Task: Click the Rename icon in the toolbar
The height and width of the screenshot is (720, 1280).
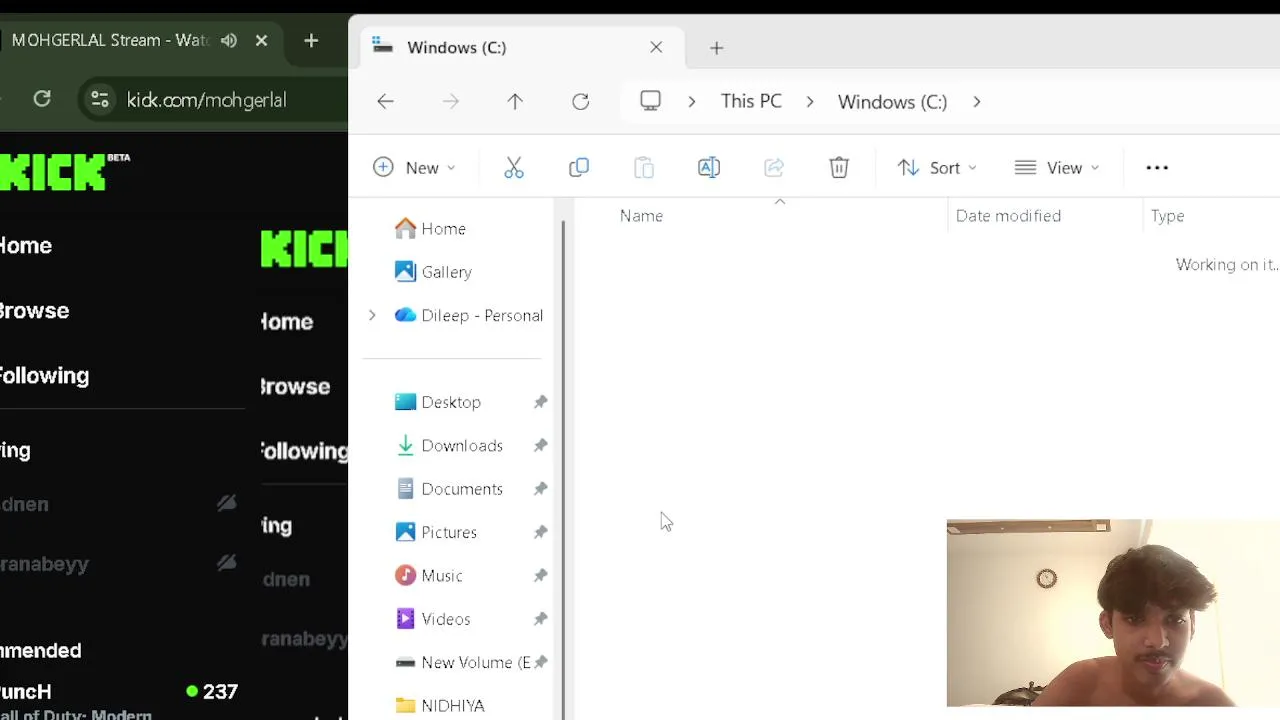Action: point(709,168)
